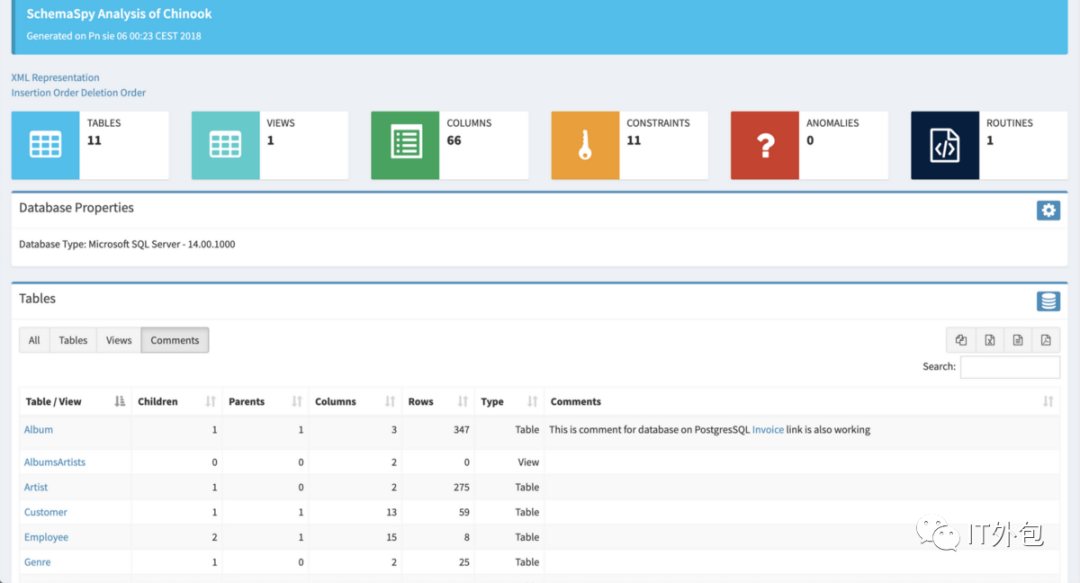This screenshot has height=583, width=1080.
Task: Click the Copy export icon button
Action: [961, 340]
